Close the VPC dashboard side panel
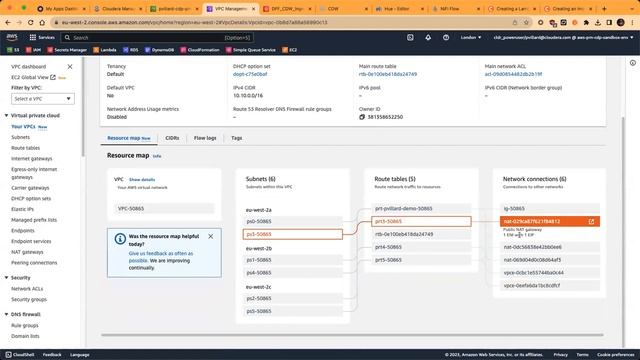The image size is (640, 360). [70, 67]
